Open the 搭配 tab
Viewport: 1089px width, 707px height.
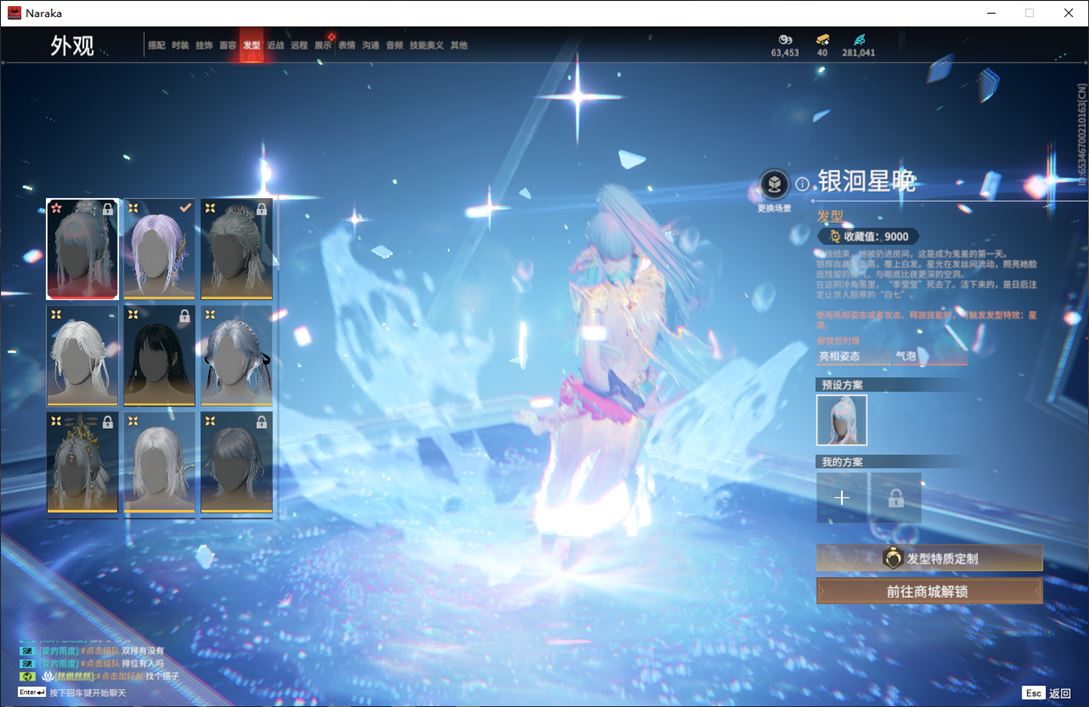tap(156, 45)
